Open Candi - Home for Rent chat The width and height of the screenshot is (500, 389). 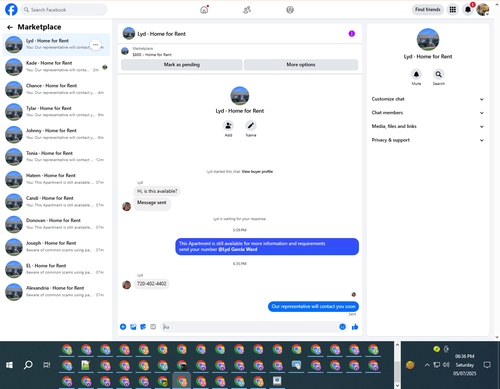(56, 202)
